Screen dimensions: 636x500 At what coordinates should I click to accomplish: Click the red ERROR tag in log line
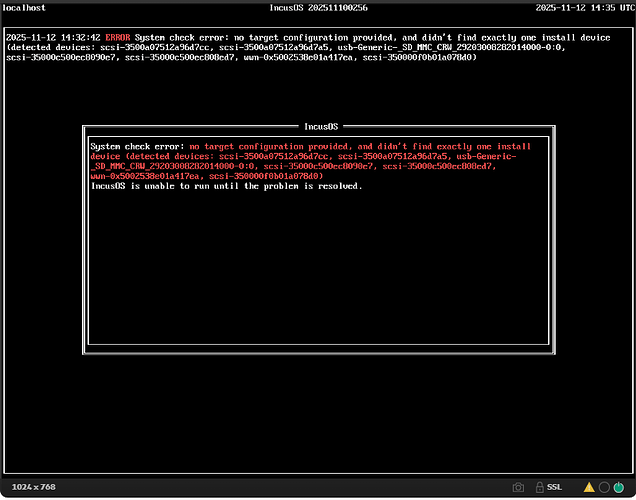coord(117,36)
